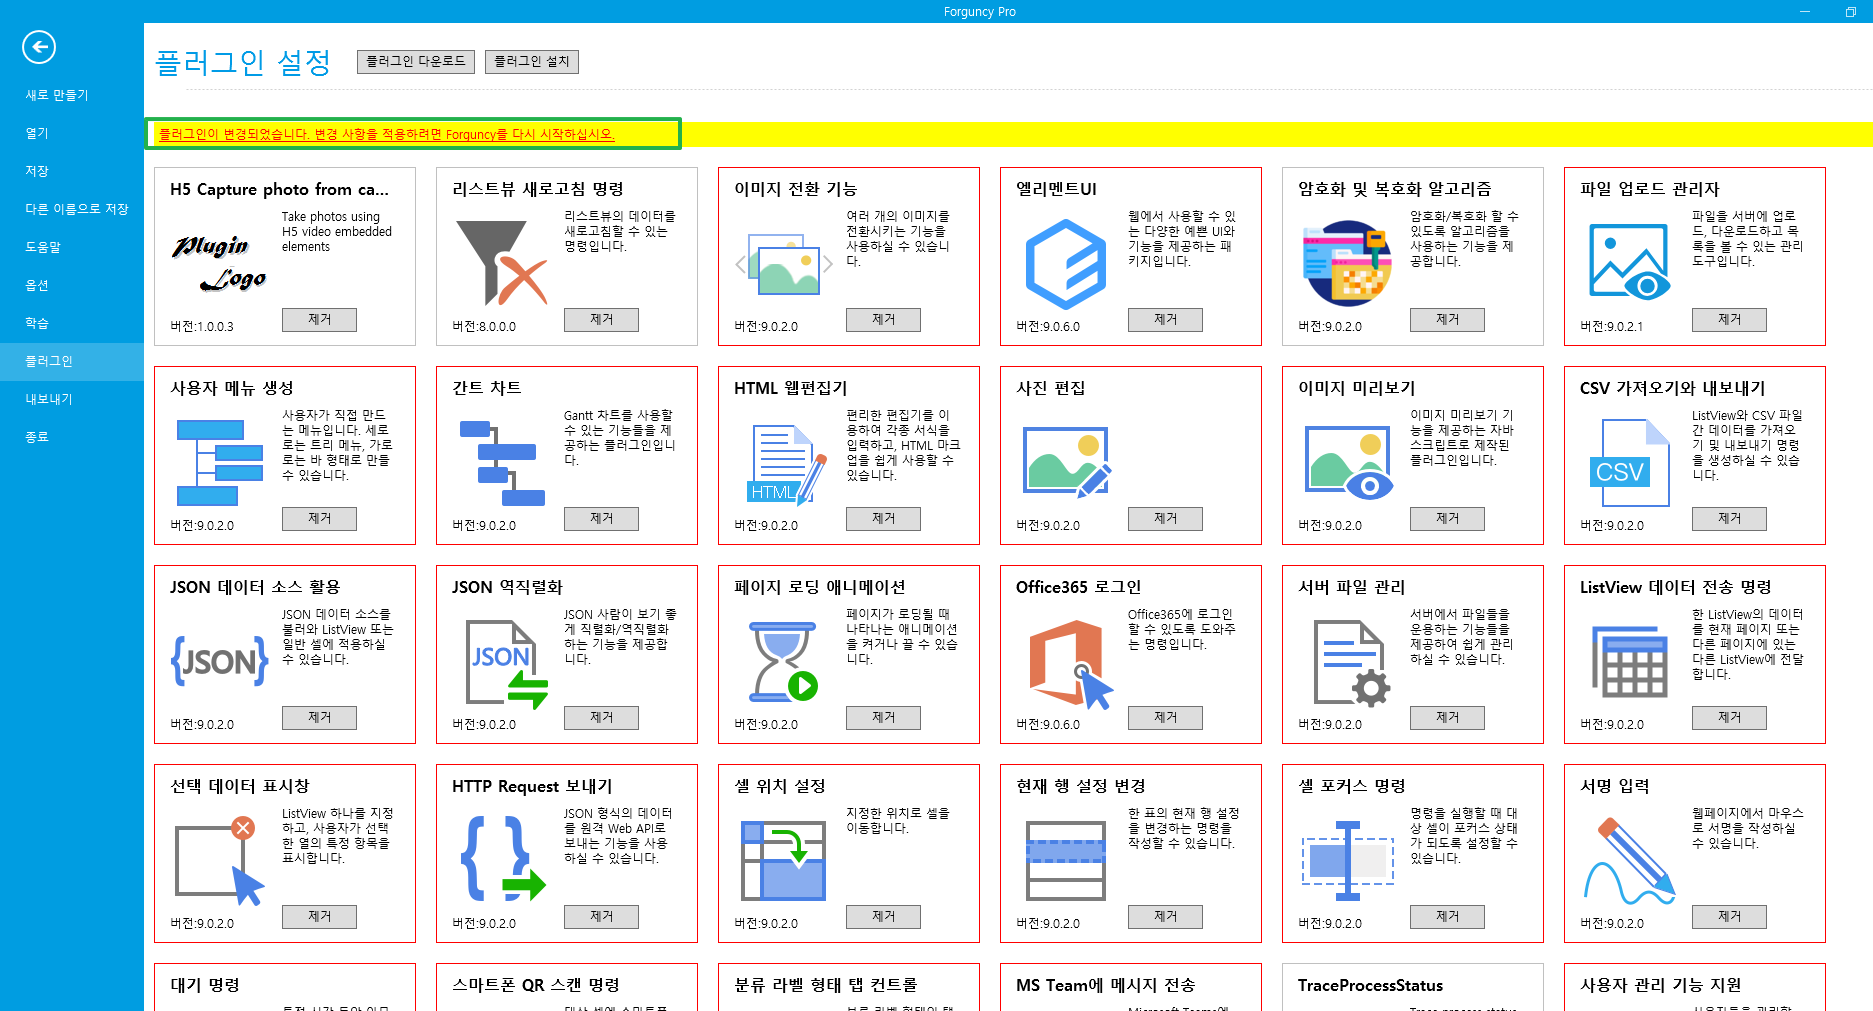Click the funnel icon of 리스트뷰 새로고침 명령
This screenshot has height=1011, width=1873.
coord(502,263)
